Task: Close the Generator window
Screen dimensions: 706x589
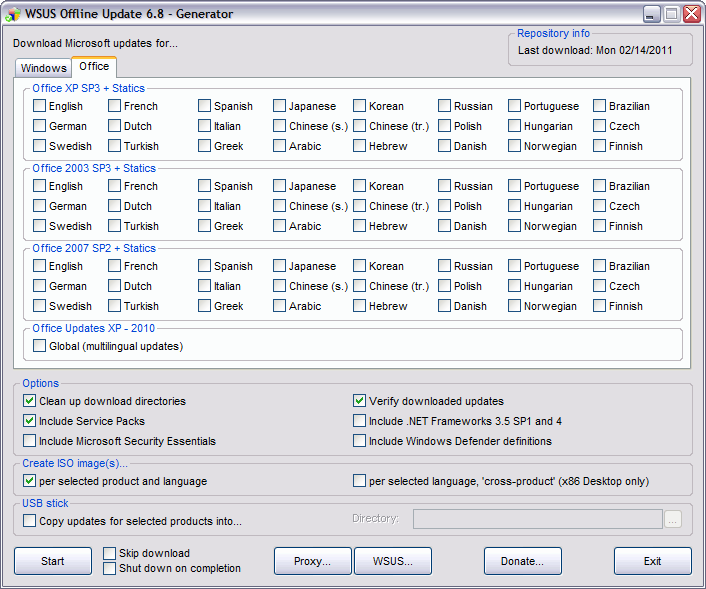Action: pos(691,14)
